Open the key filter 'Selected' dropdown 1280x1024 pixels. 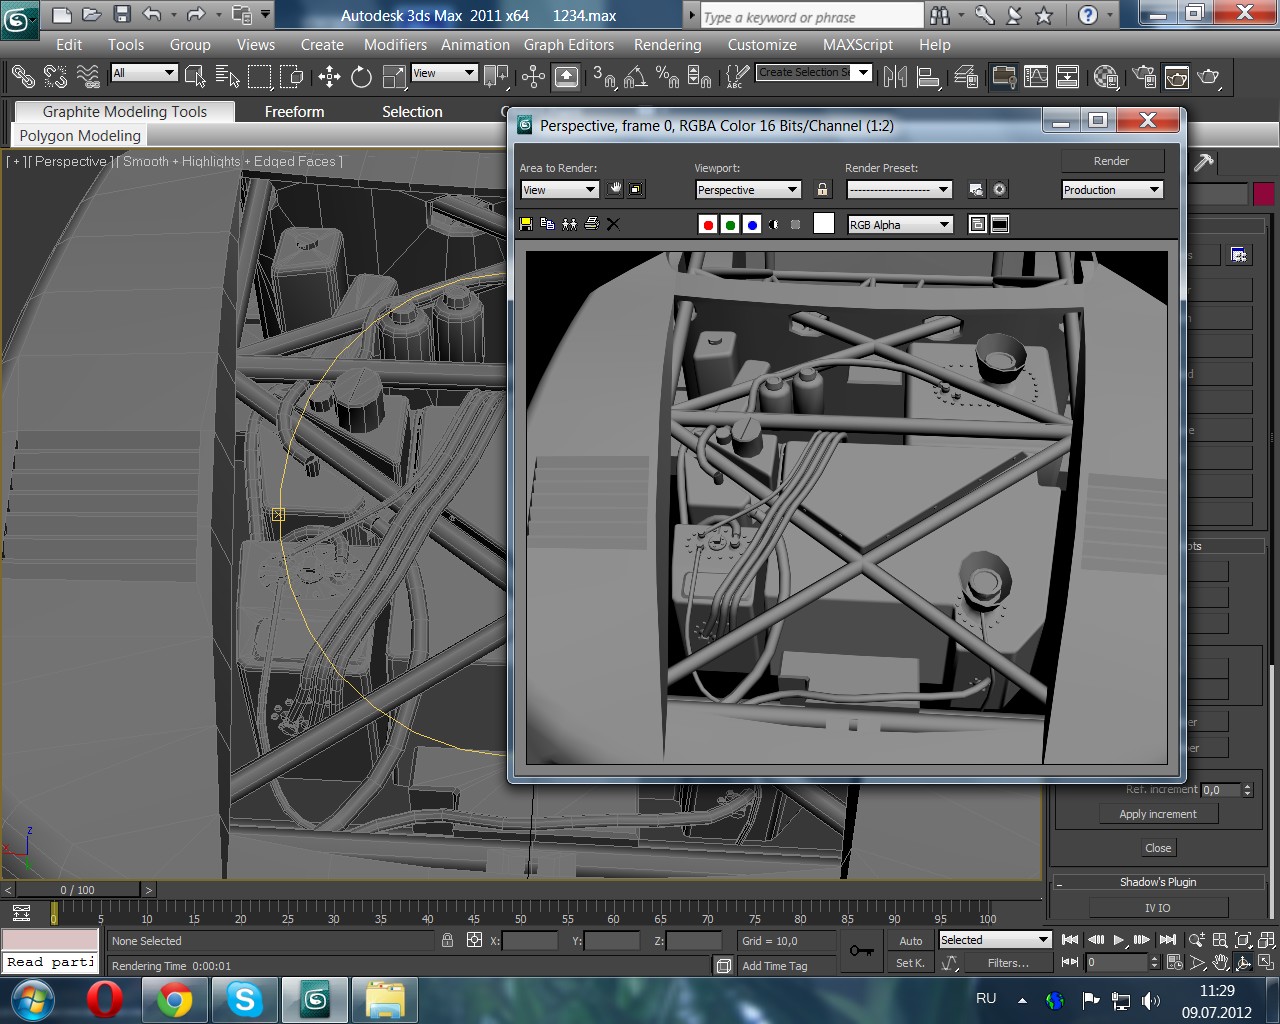click(995, 940)
